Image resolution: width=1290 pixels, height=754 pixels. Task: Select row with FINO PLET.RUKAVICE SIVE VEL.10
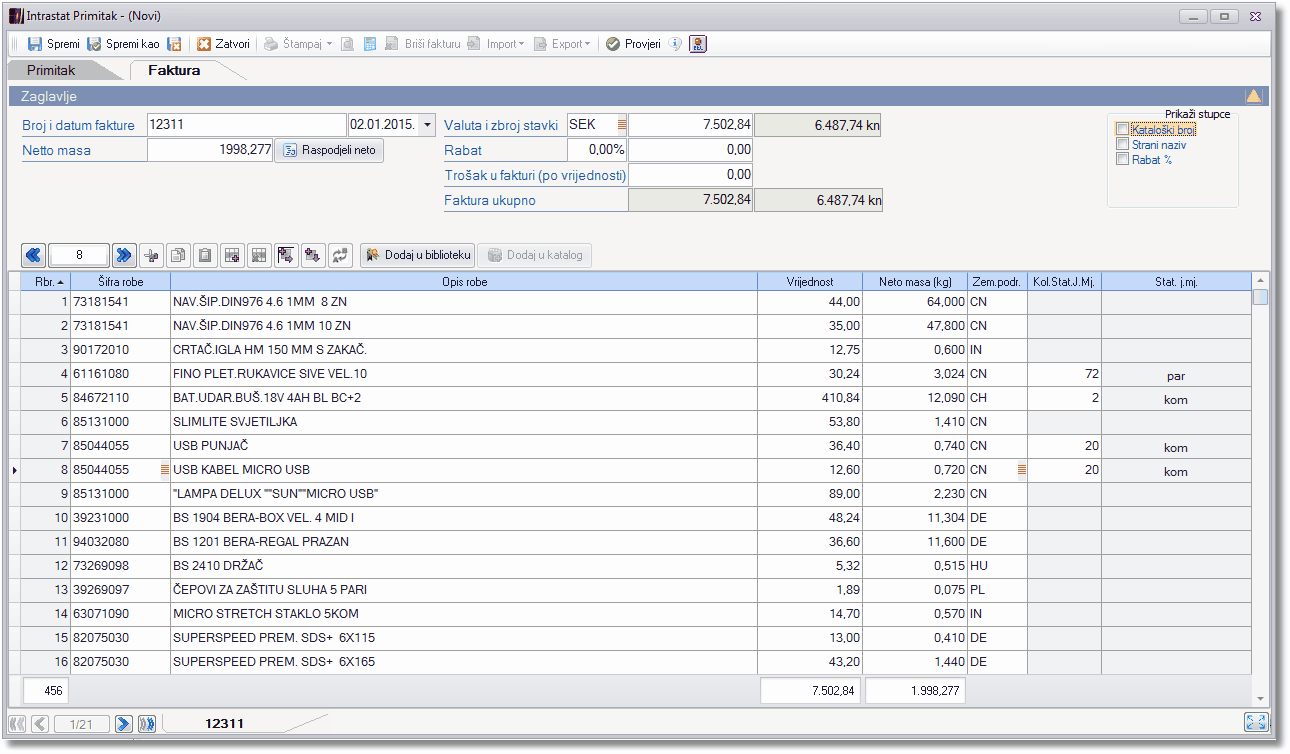pyautogui.click(x=464, y=374)
